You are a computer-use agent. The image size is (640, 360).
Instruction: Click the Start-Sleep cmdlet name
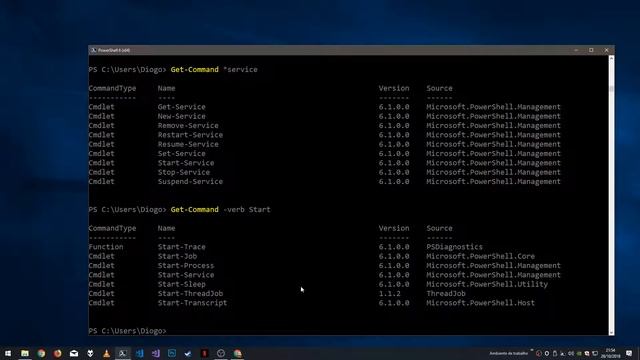point(182,284)
